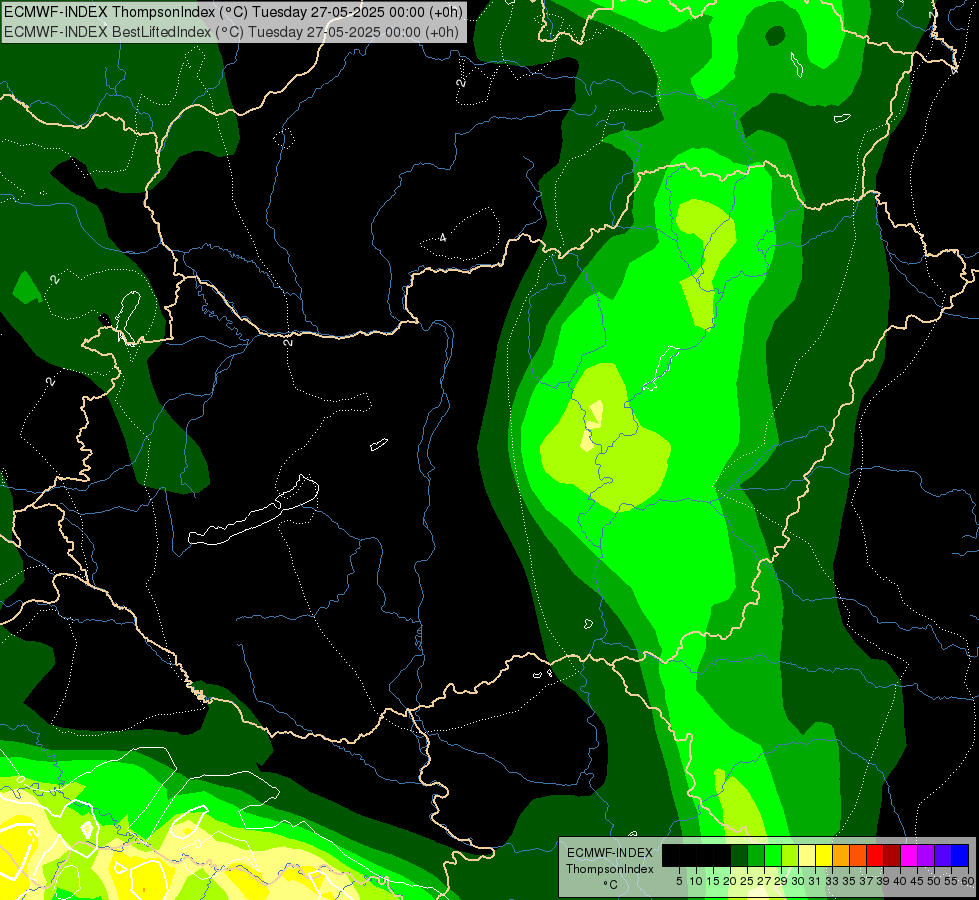The image size is (979, 900).
Task: Click the legend tick value '27'
Action: pyautogui.click(x=764, y=881)
